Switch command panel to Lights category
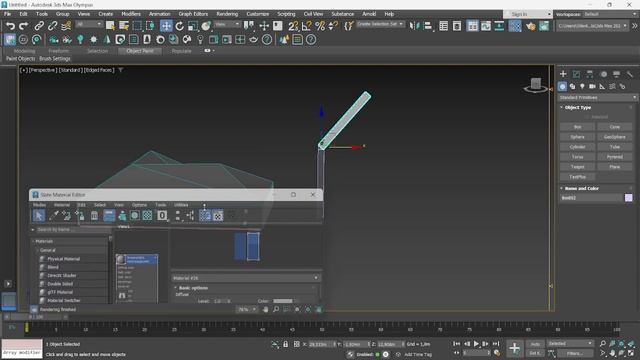Screen dimensions: 640x360 [582, 86]
